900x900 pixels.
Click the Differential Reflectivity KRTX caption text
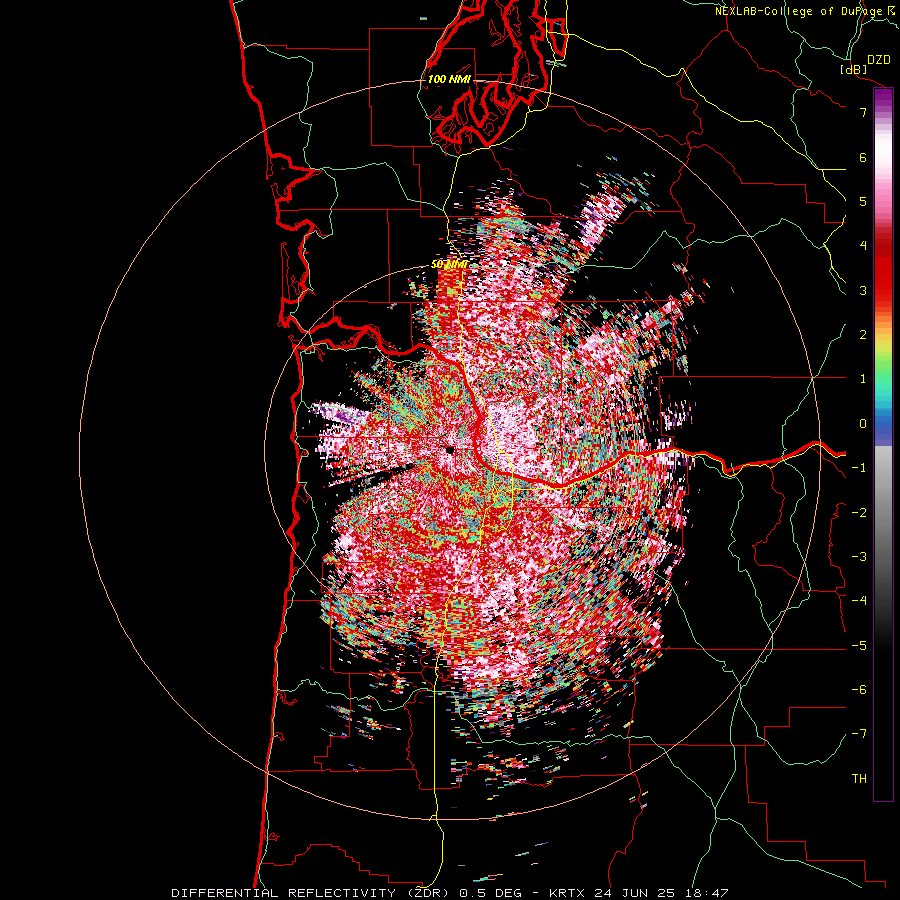[x=450, y=893]
